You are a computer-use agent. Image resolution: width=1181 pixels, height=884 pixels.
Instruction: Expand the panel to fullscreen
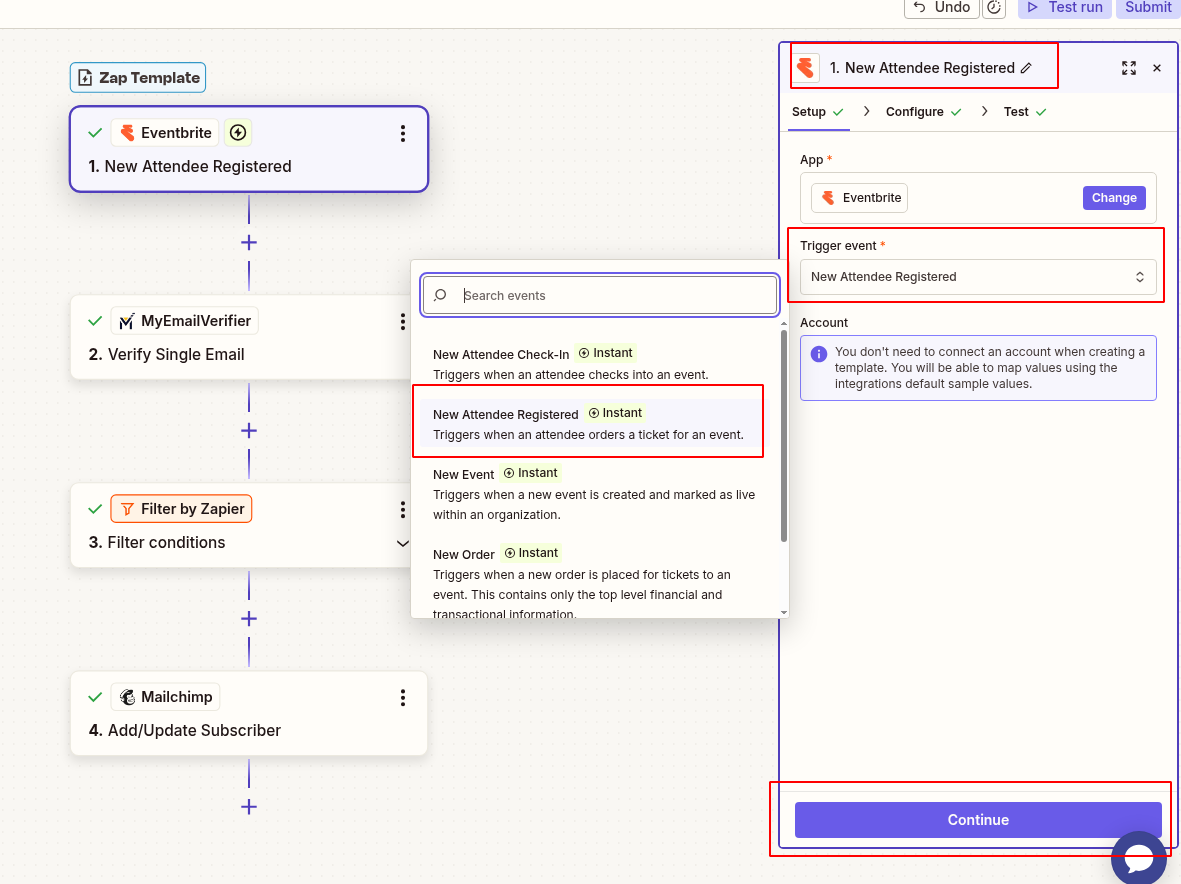point(1129,68)
